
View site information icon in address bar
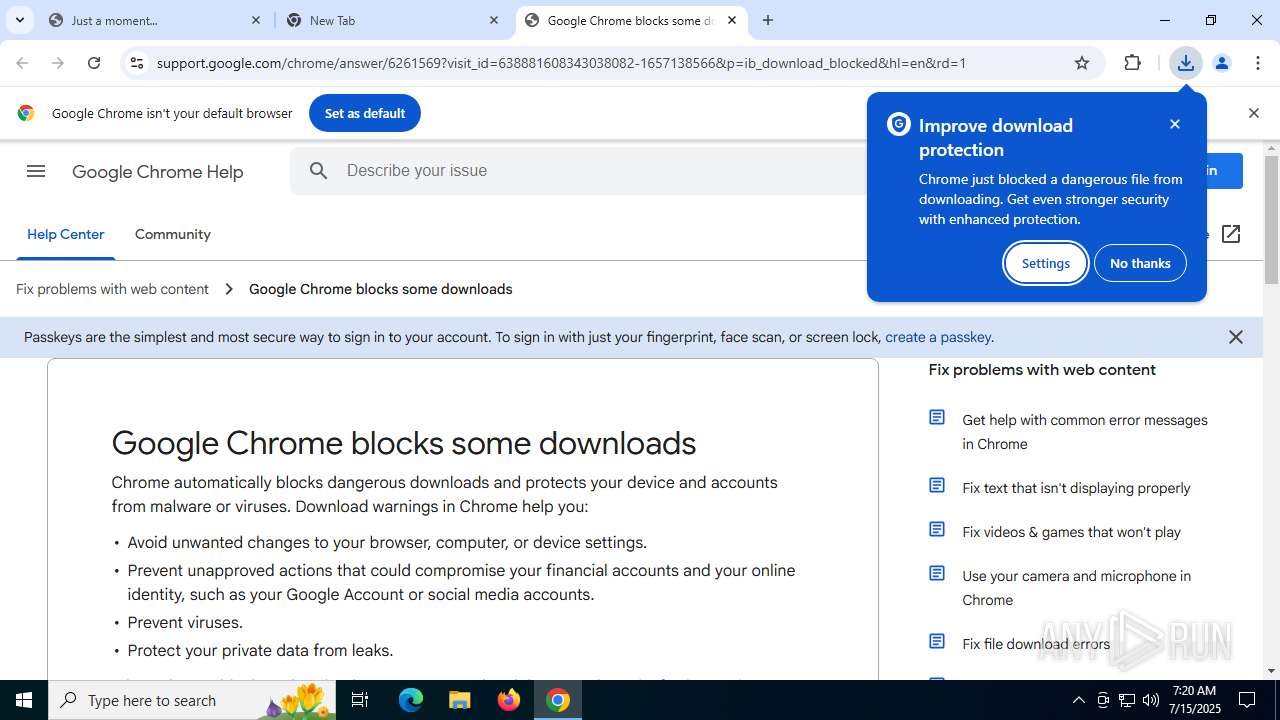(137, 63)
